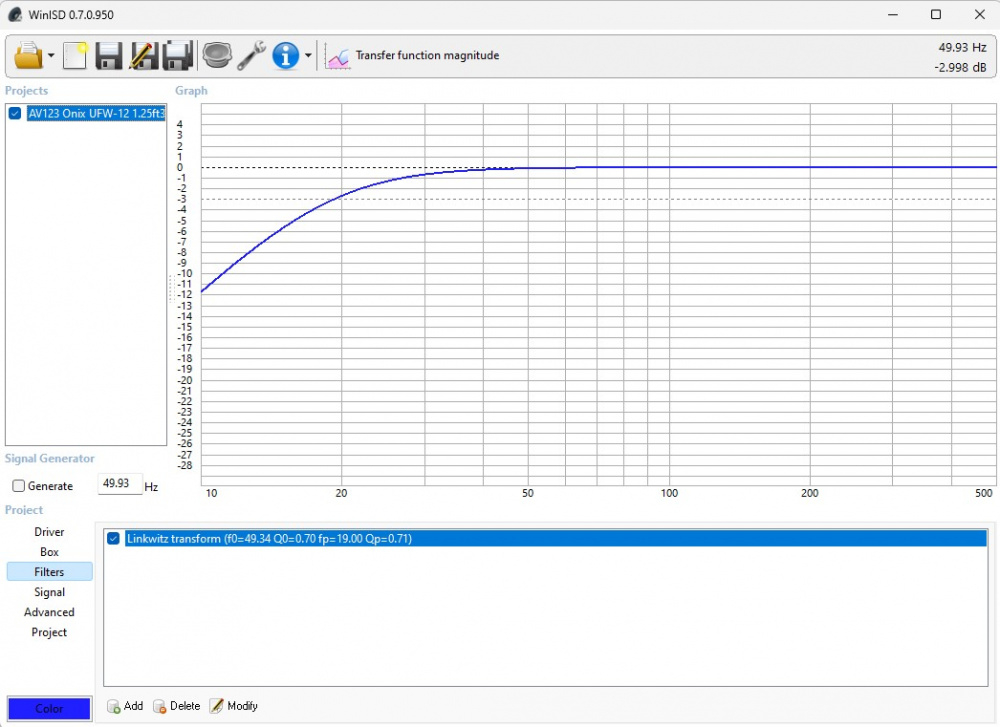Toggle the AV123 Onix UFW-12 project checkbox
Screen dimensions: 1000x727
[x=15, y=114]
